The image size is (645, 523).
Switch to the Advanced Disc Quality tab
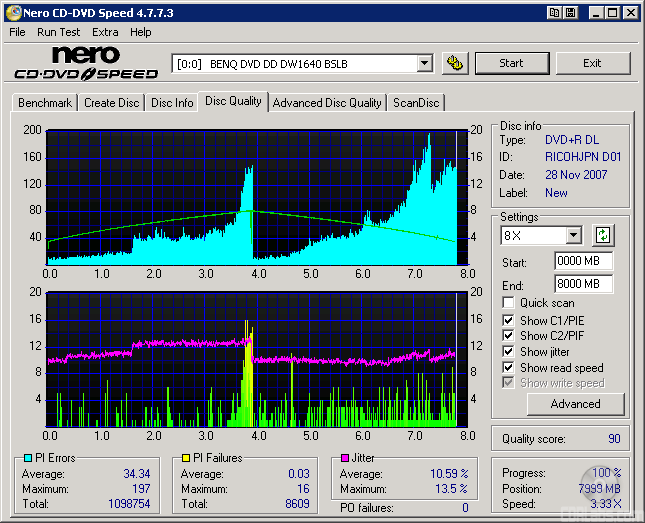[327, 103]
